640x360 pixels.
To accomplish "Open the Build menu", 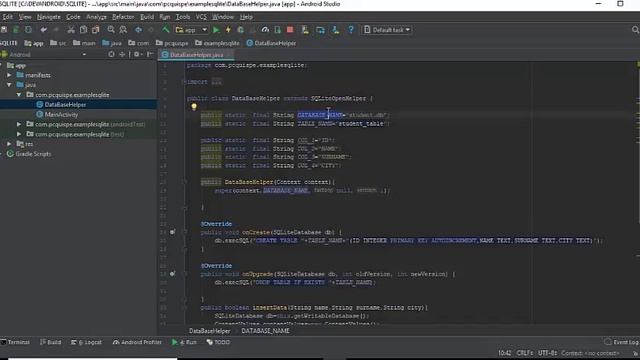I will coord(147,17).
